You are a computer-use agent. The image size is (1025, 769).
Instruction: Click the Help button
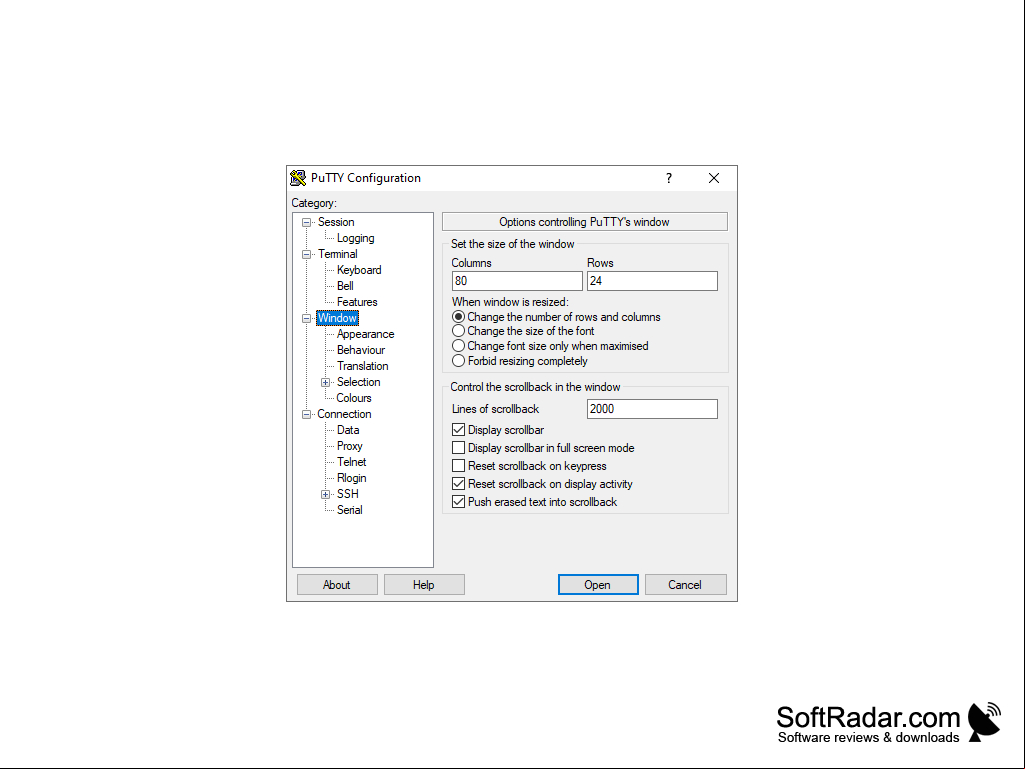[424, 585]
